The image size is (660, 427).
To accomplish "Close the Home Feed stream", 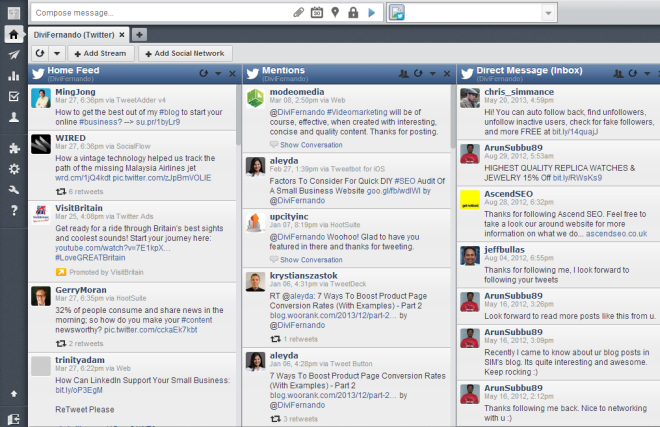I will pyautogui.click(x=232, y=74).
